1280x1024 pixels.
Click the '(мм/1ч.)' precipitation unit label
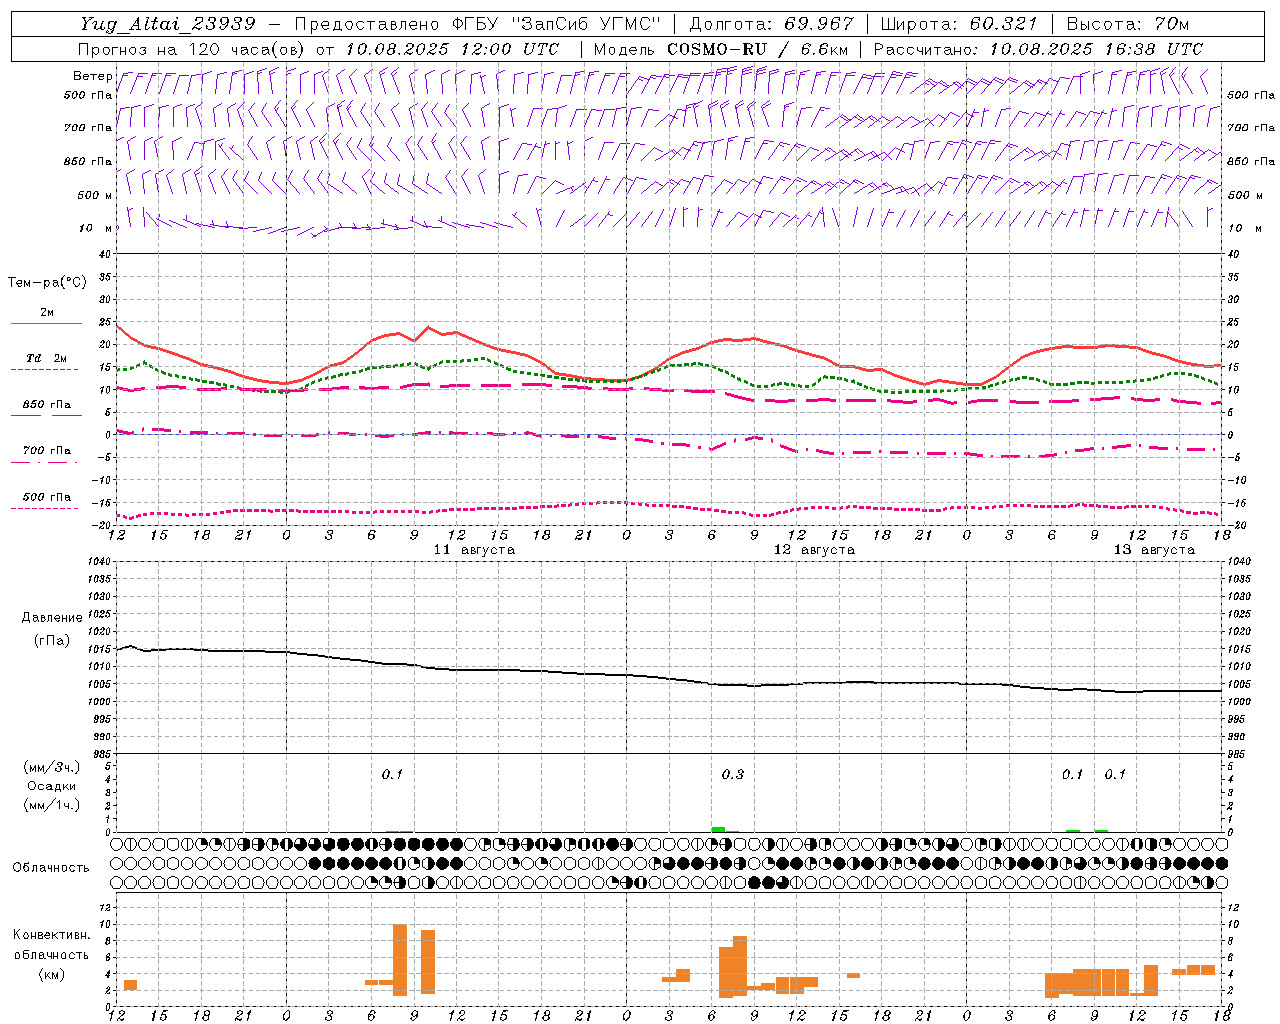(51, 805)
